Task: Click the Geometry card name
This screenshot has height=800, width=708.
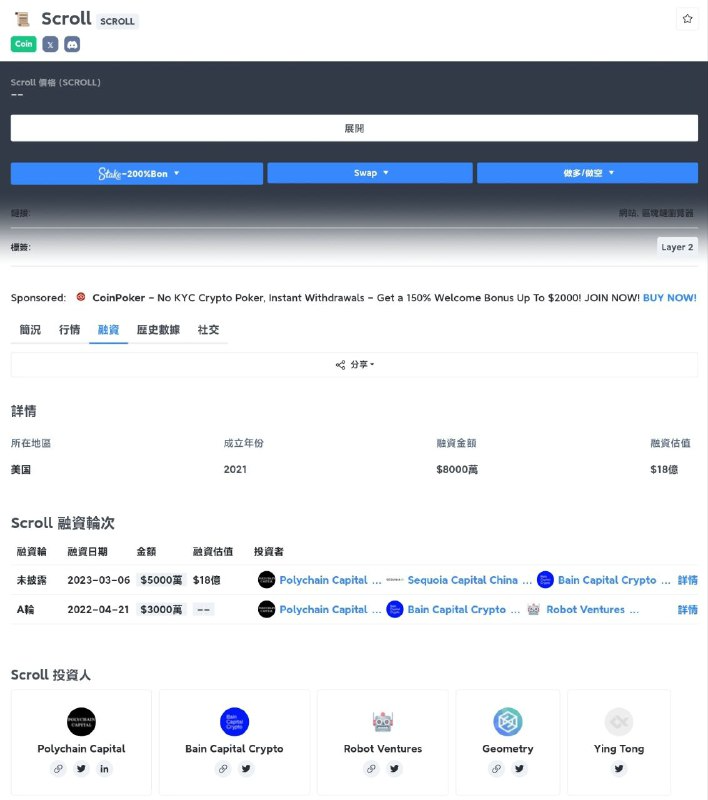Action: (508, 748)
